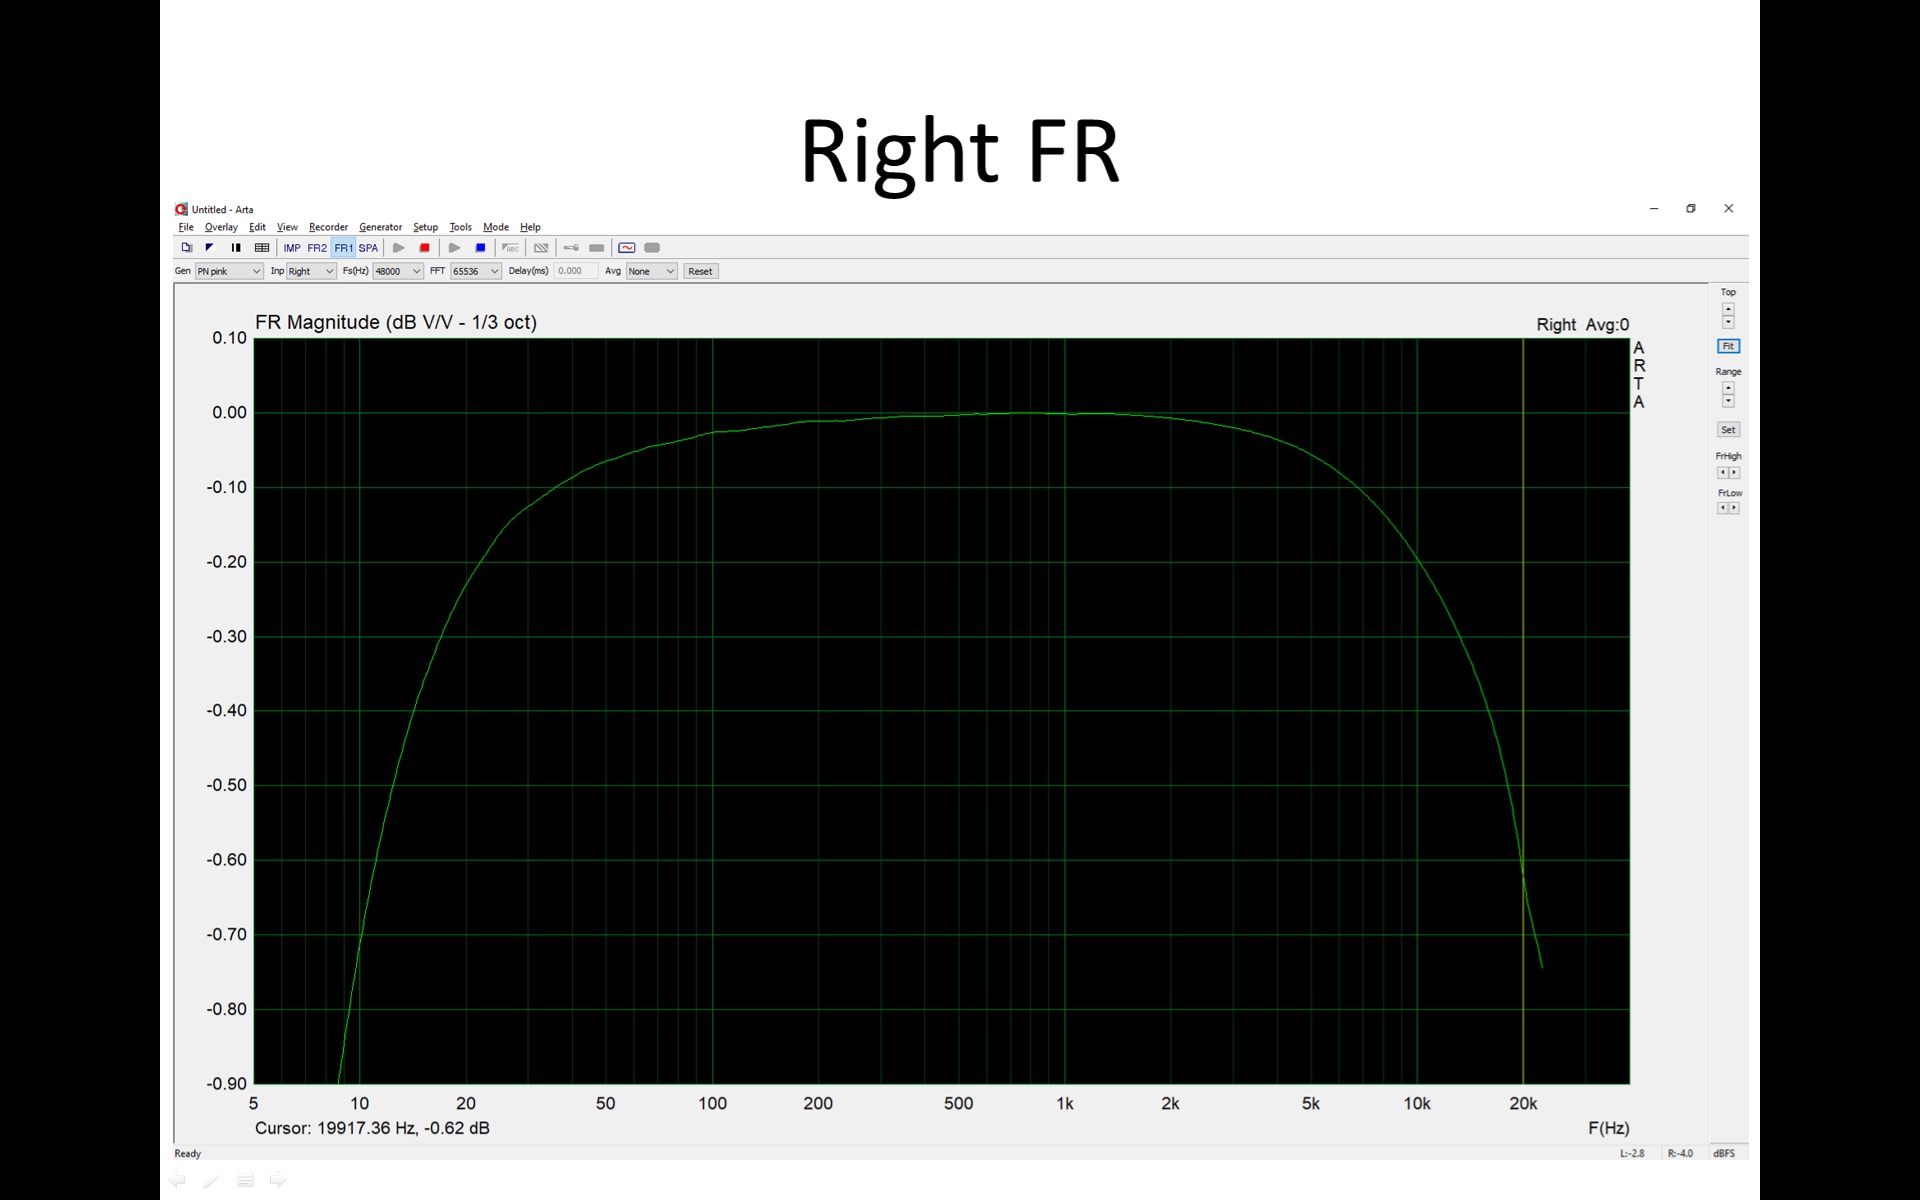Click the 'FR Magnitude (dB V/V - 1/3 oct)' title
The width and height of the screenshot is (1920, 1200).
(396, 322)
